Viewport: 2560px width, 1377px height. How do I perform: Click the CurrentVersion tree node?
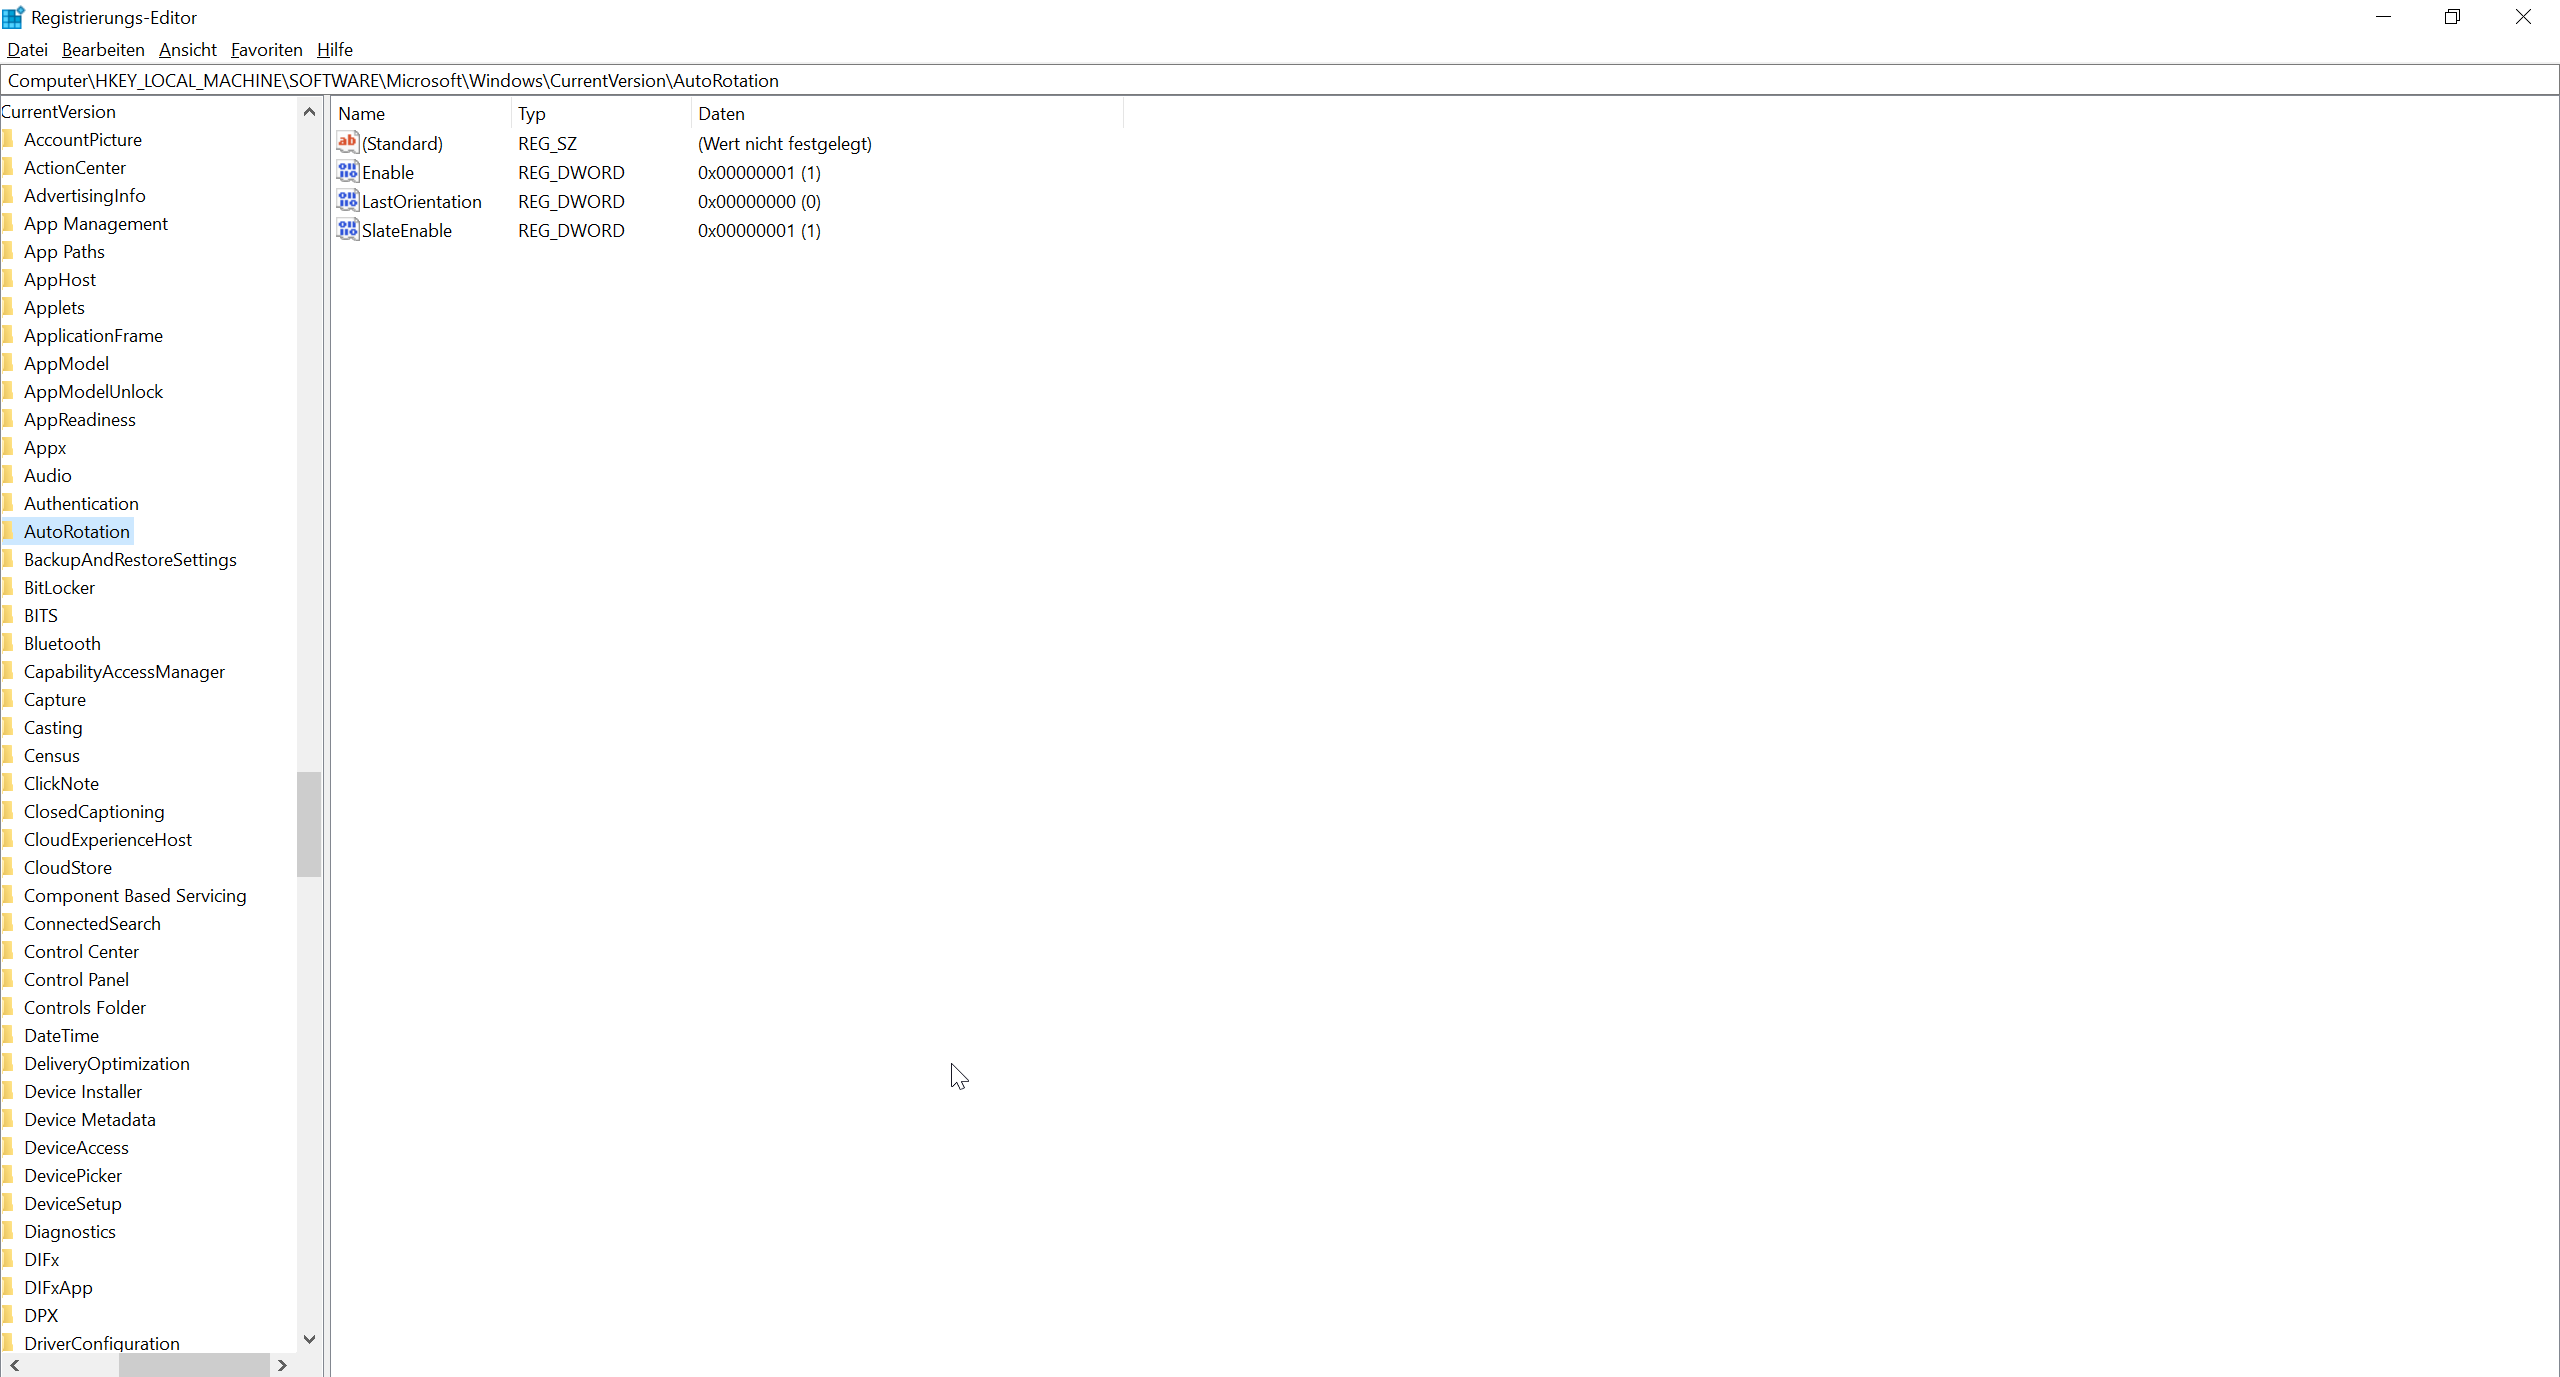click(x=58, y=110)
